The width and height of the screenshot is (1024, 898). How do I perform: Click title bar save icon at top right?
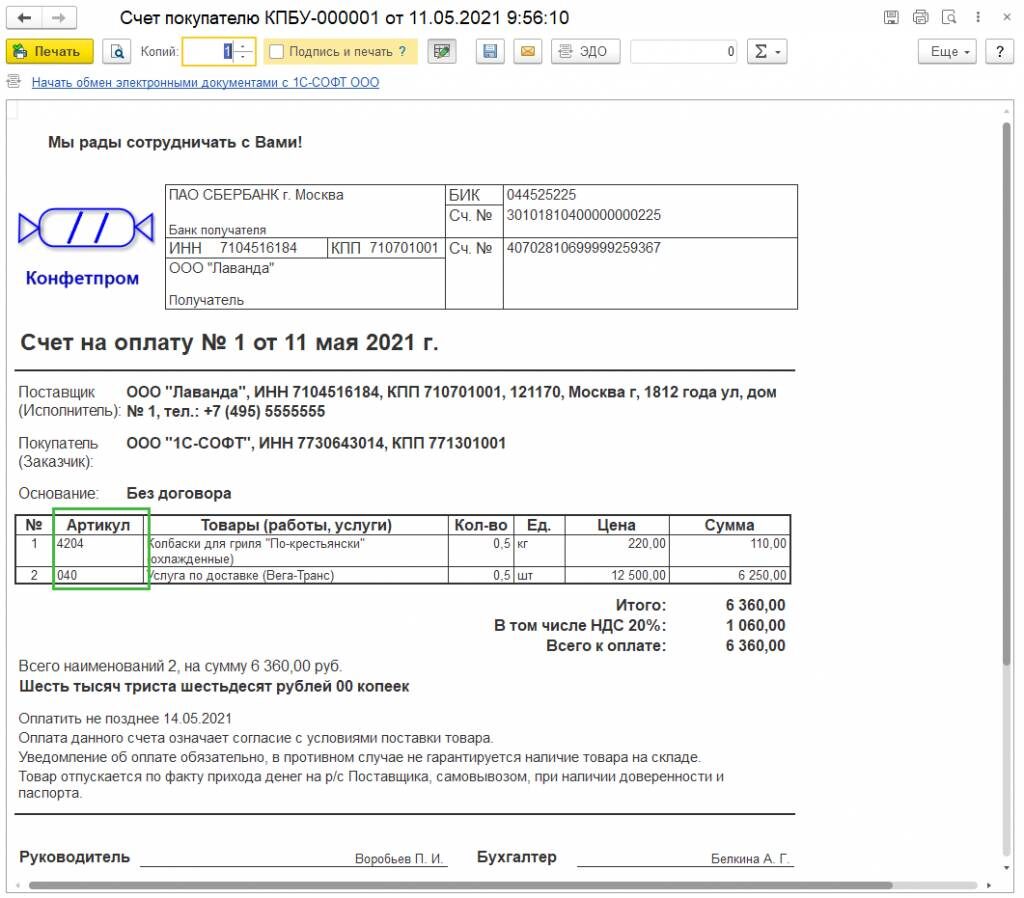891,18
